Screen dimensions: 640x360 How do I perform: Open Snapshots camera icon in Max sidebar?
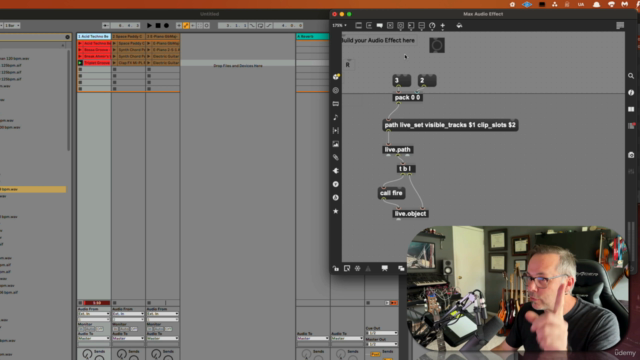(x=631, y=155)
